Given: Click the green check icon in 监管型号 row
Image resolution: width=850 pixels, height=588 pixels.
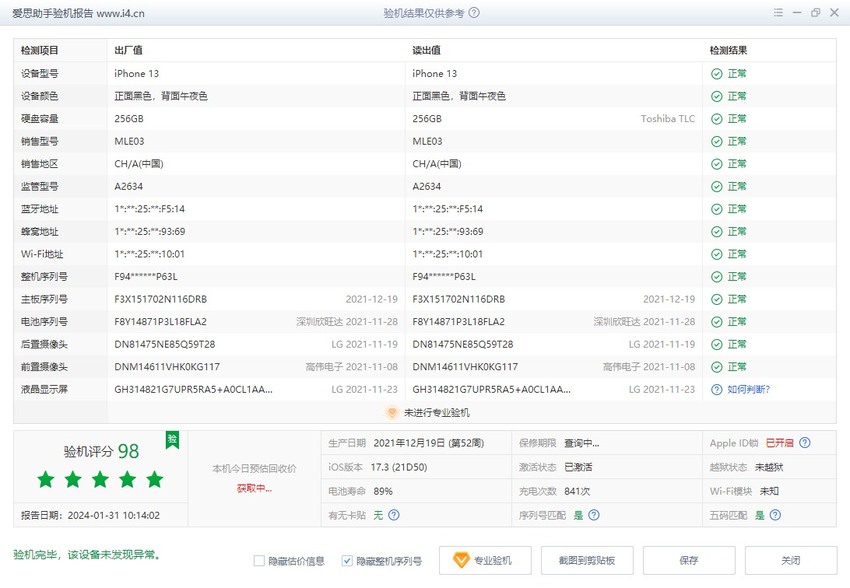Looking at the screenshot, I should pyautogui.click(x=717, y=187).
